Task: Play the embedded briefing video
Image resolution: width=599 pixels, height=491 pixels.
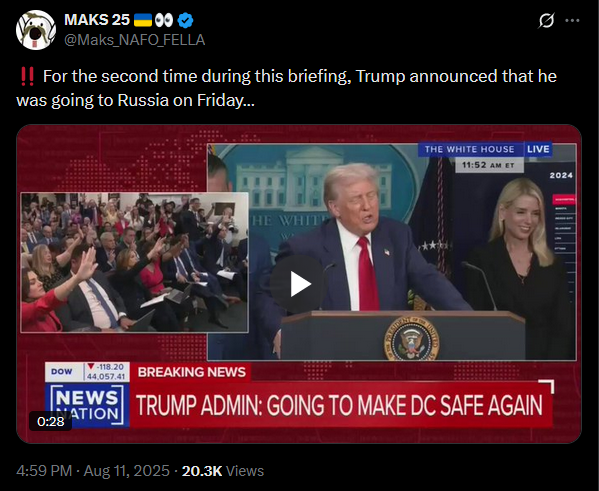Action: pos(298,284)
